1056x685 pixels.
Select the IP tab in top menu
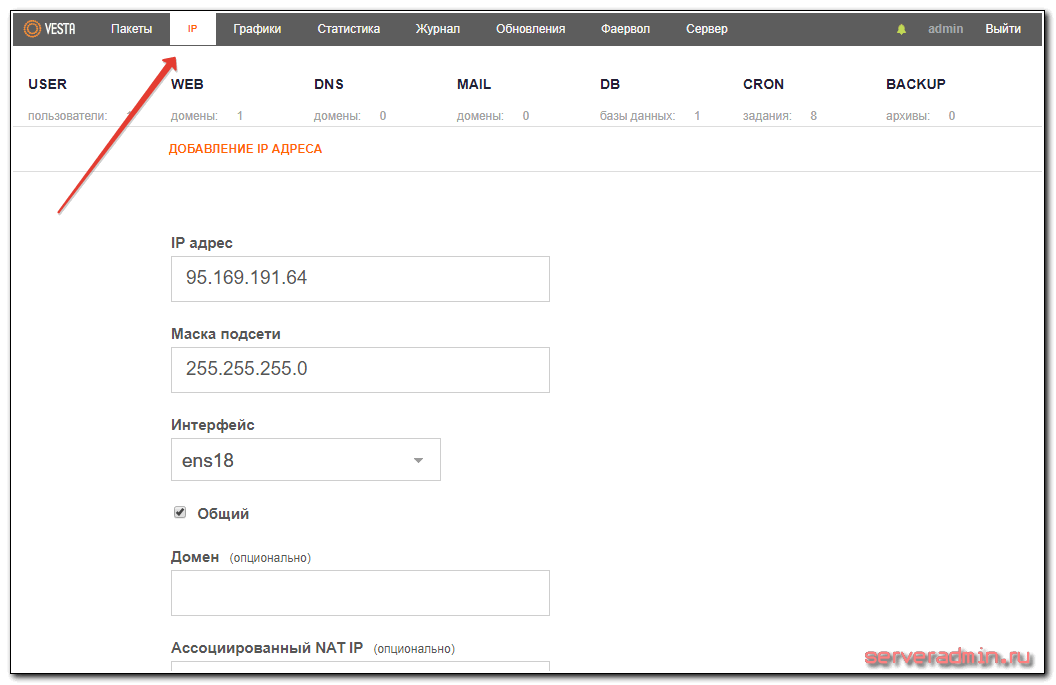(193, 29)
